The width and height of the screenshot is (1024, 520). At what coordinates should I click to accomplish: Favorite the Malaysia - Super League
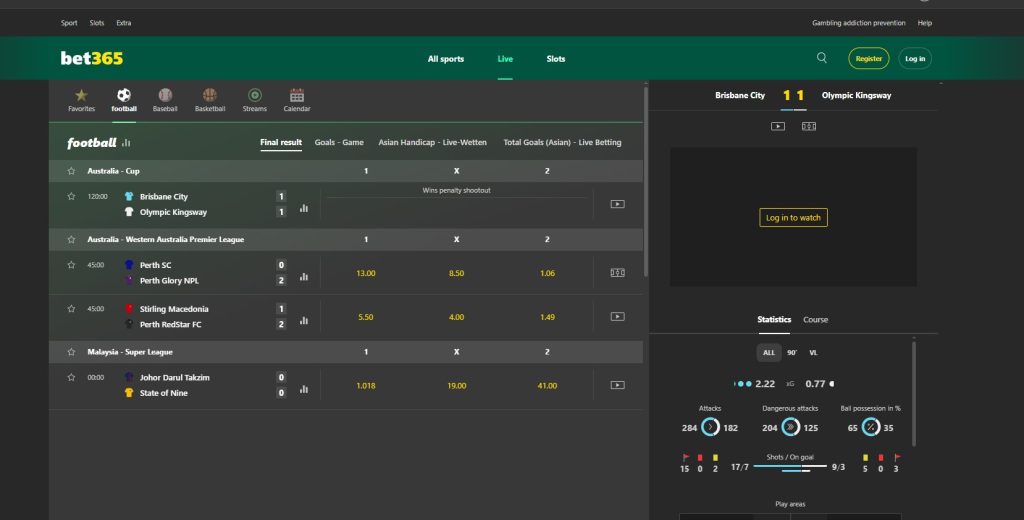(x=71, y=352)
